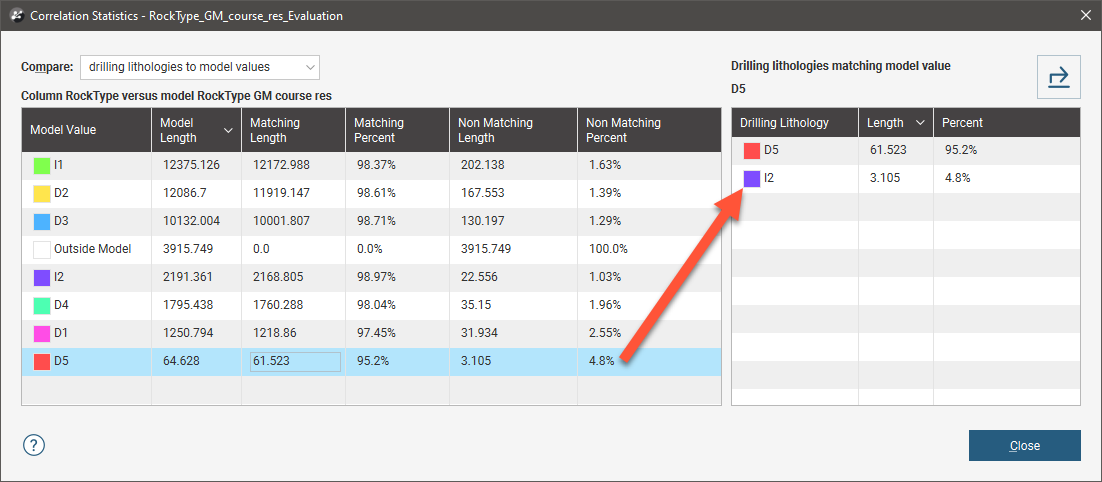Screen dimensions: 1102x482
Task: Open the help question mark icon
Action: pyautogui.click(x=34, y=445)
